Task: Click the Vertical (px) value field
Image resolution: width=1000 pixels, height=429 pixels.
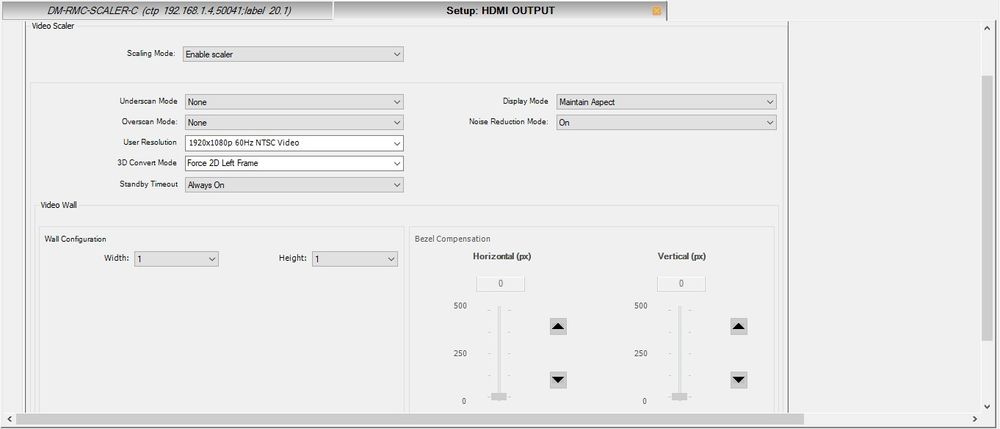Action: 681,284
